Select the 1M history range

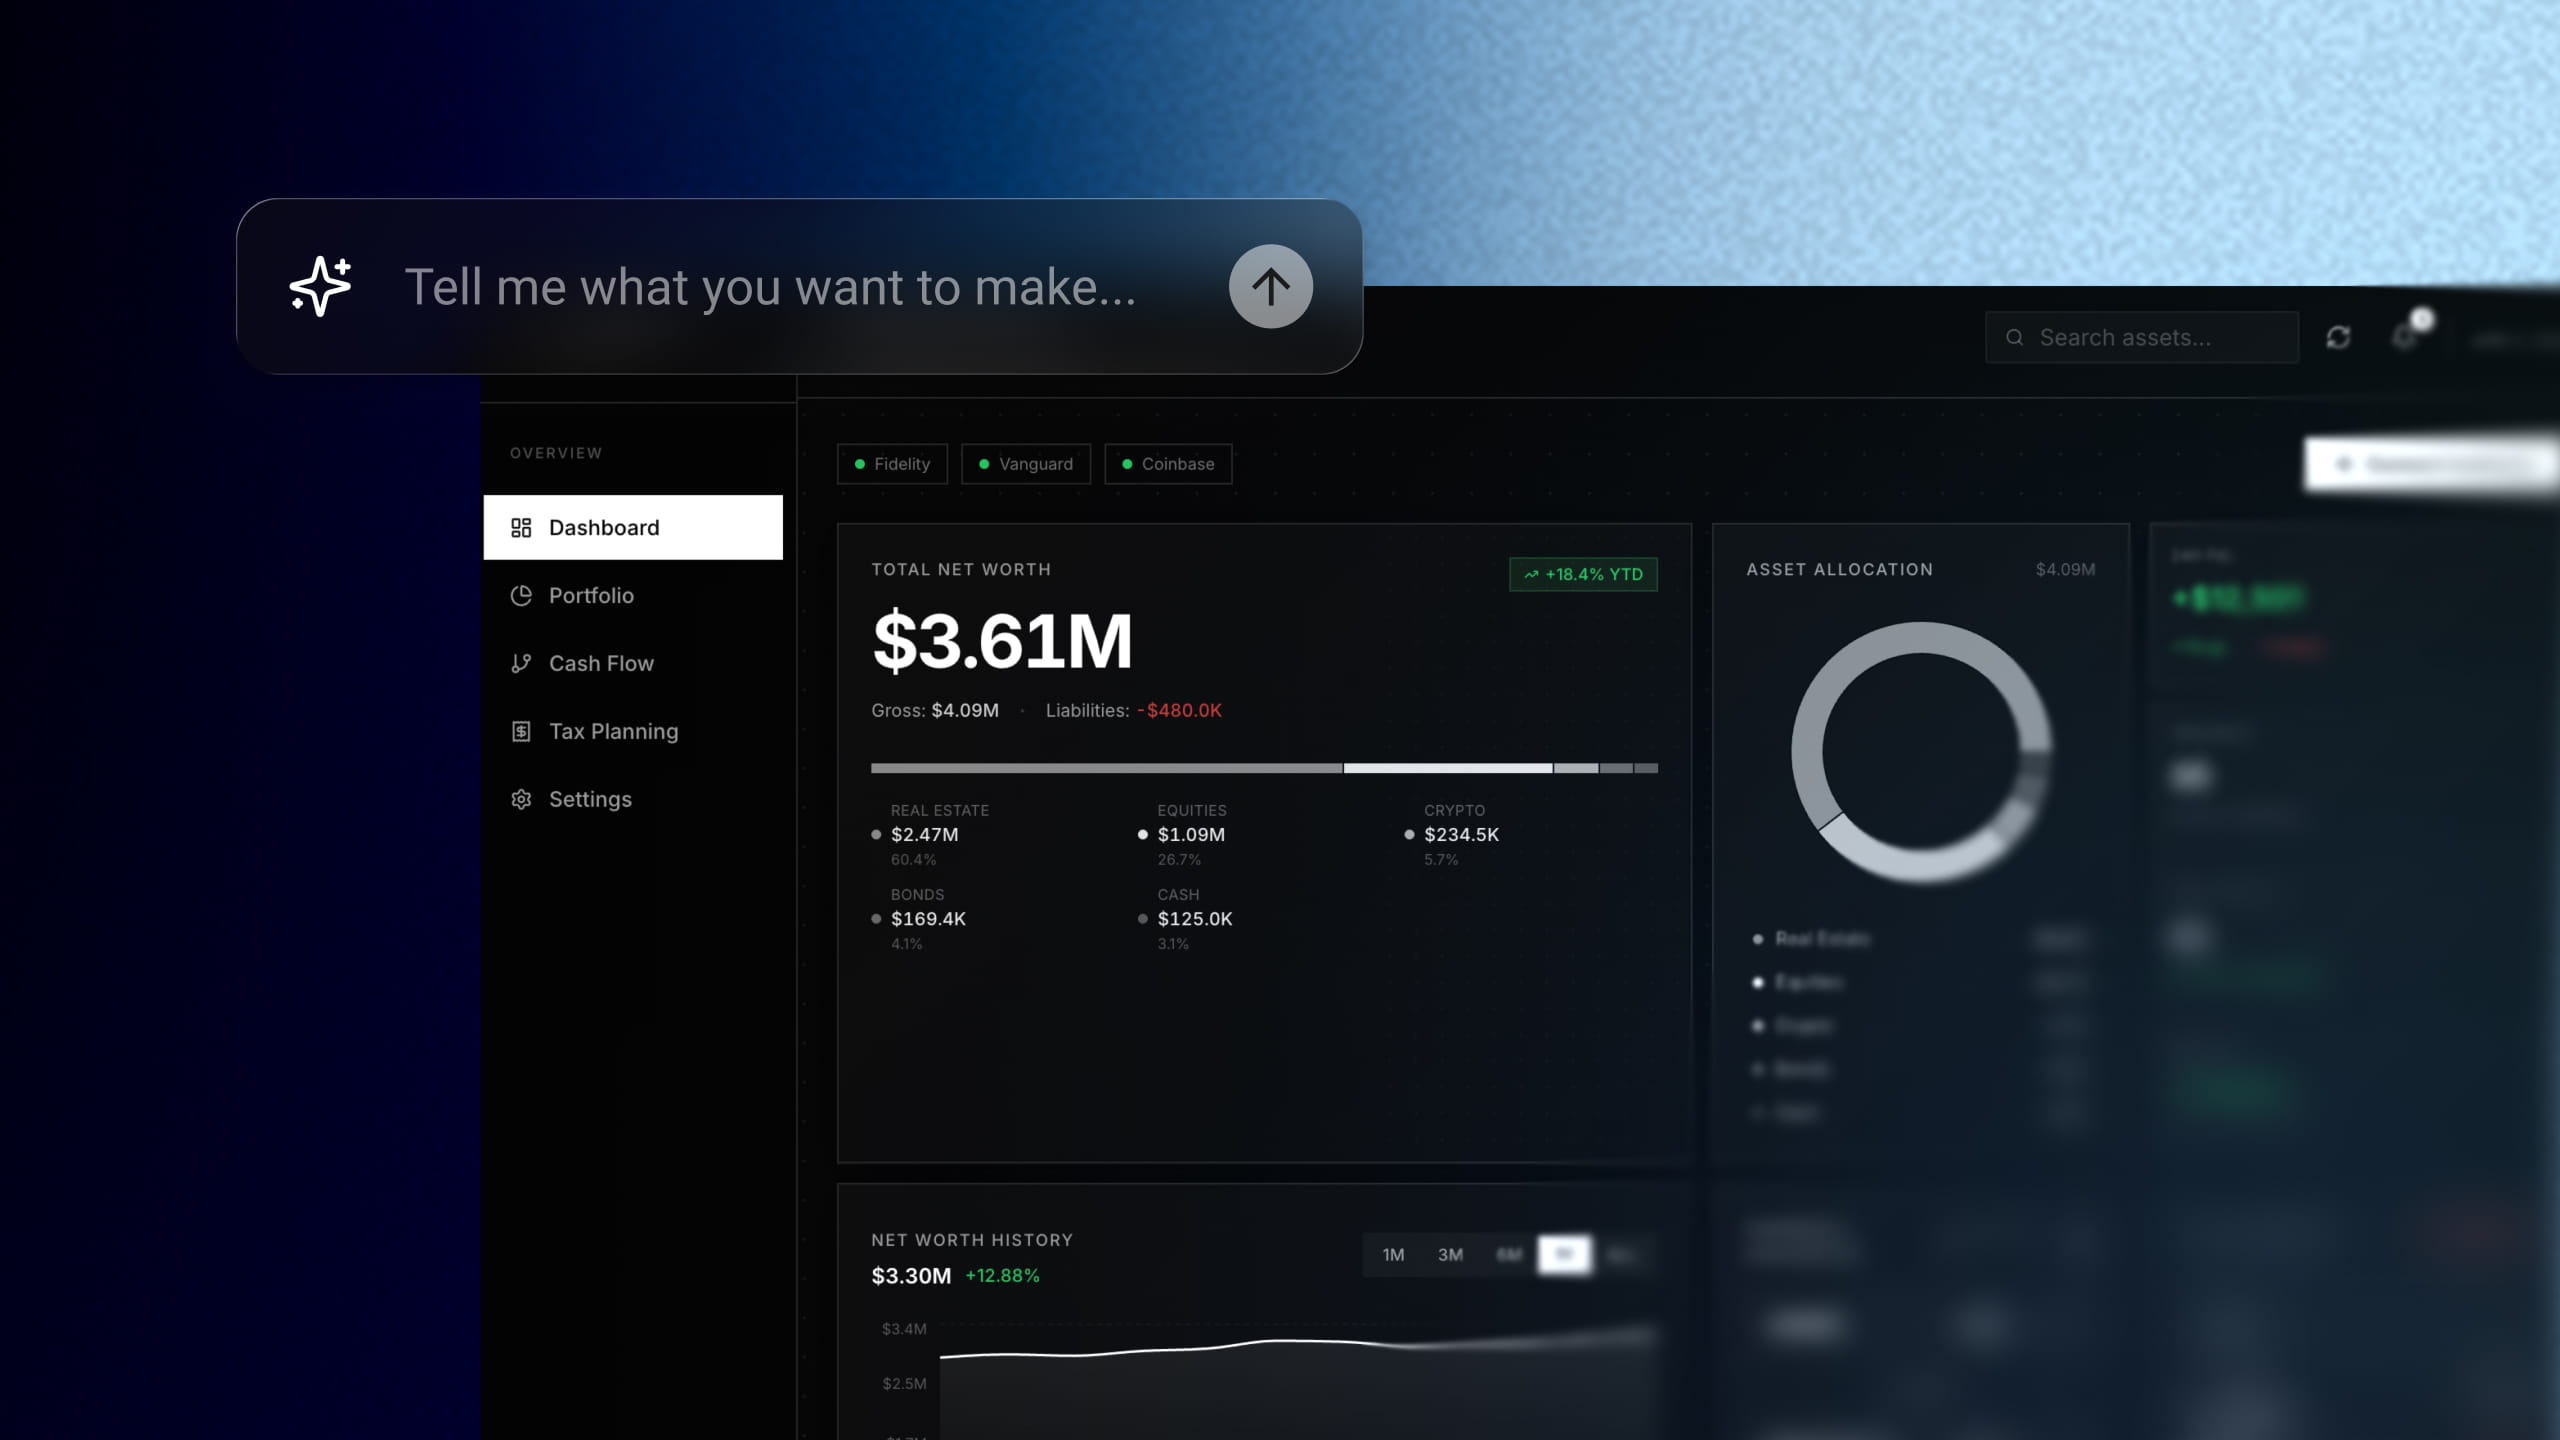tap(1393, 1254)
